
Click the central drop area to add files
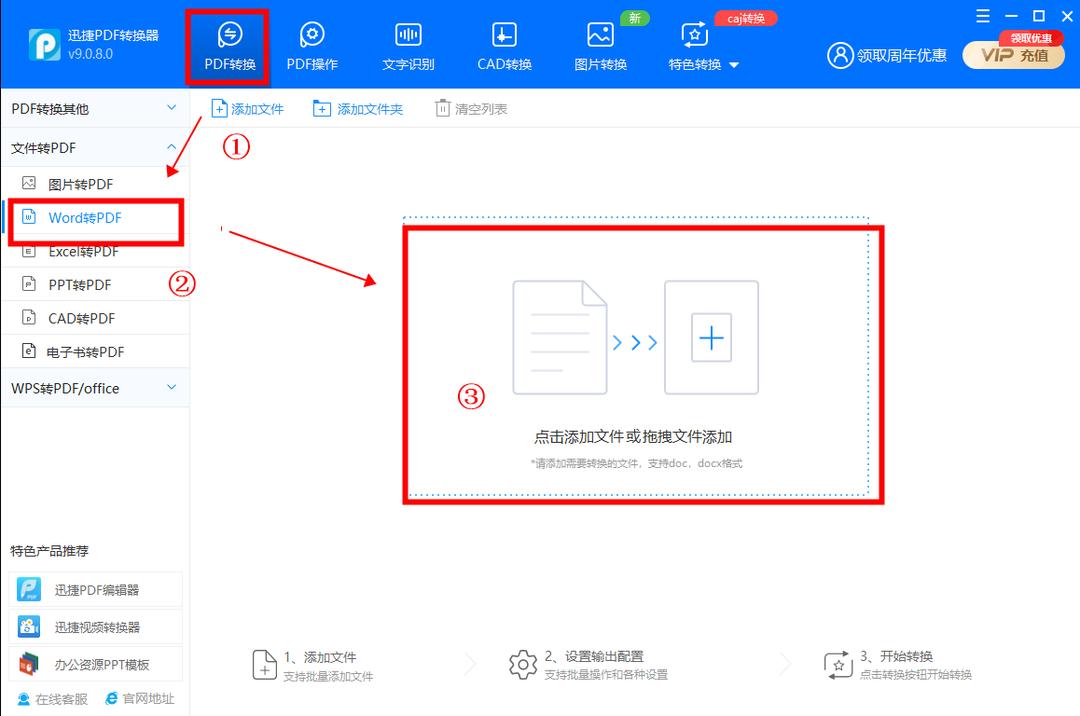pos(643,367)
